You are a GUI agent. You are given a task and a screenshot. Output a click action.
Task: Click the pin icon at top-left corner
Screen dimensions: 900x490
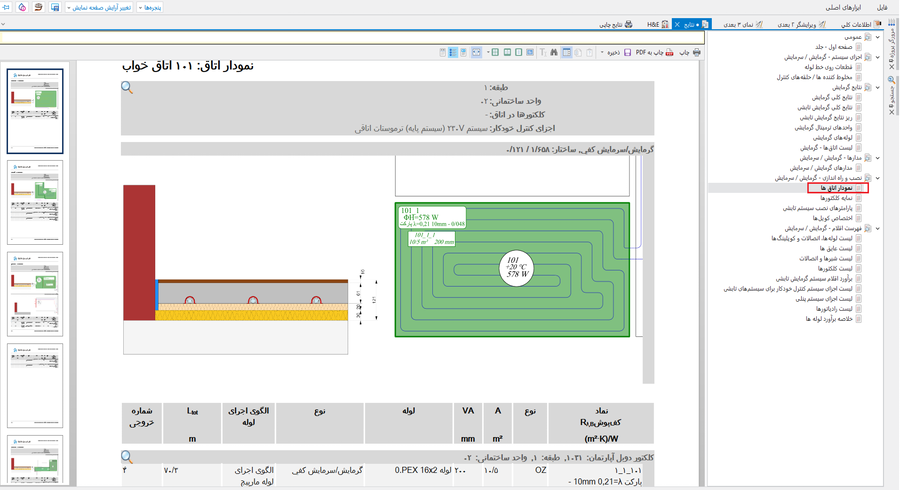6,7
